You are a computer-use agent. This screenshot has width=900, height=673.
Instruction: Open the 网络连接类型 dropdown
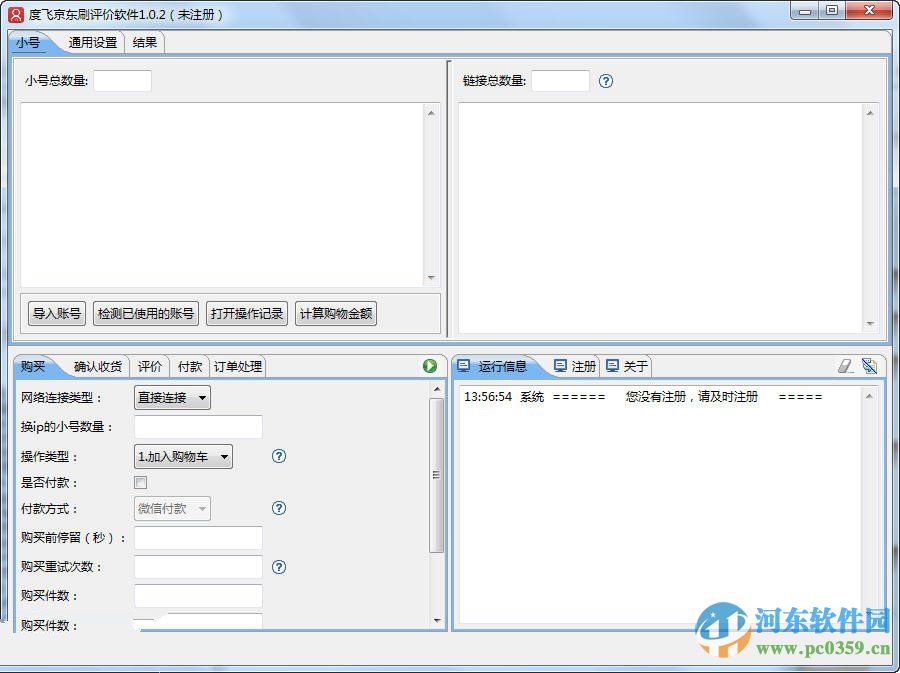tap(170, 397)
